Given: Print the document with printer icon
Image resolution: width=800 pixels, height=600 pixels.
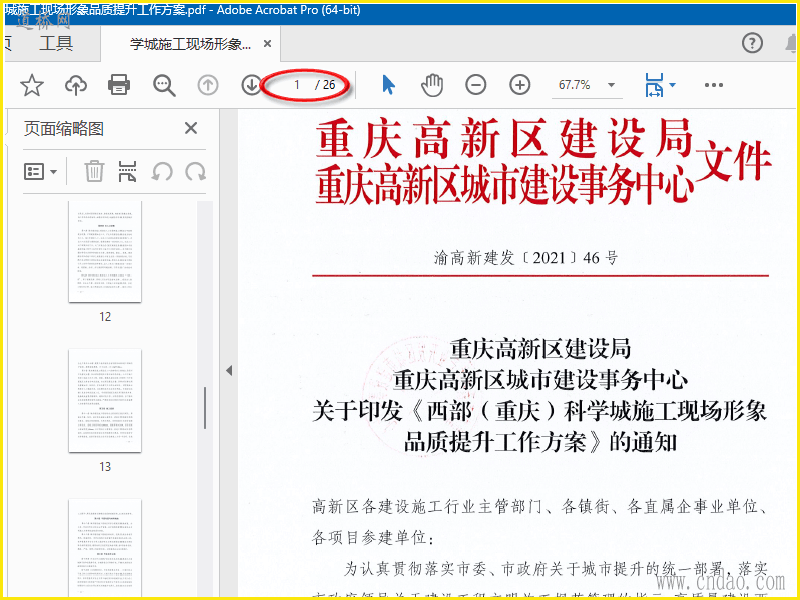Looking at the screenshot, I should [x=119, y=85].
